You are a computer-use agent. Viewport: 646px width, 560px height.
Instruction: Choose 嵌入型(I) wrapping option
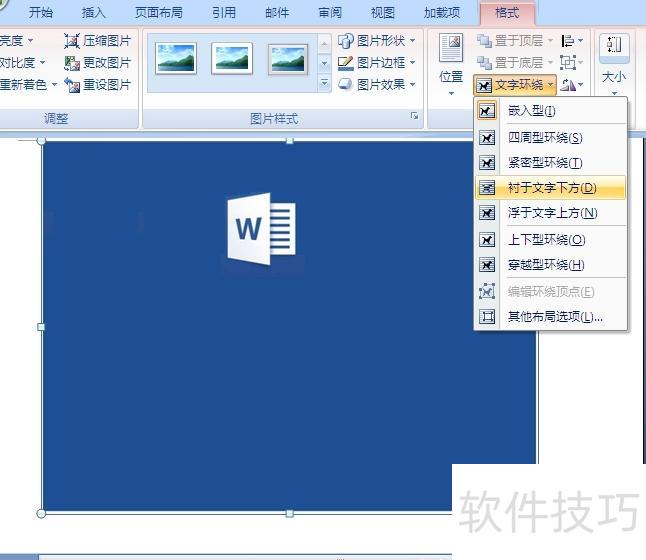tap(550, 110)
